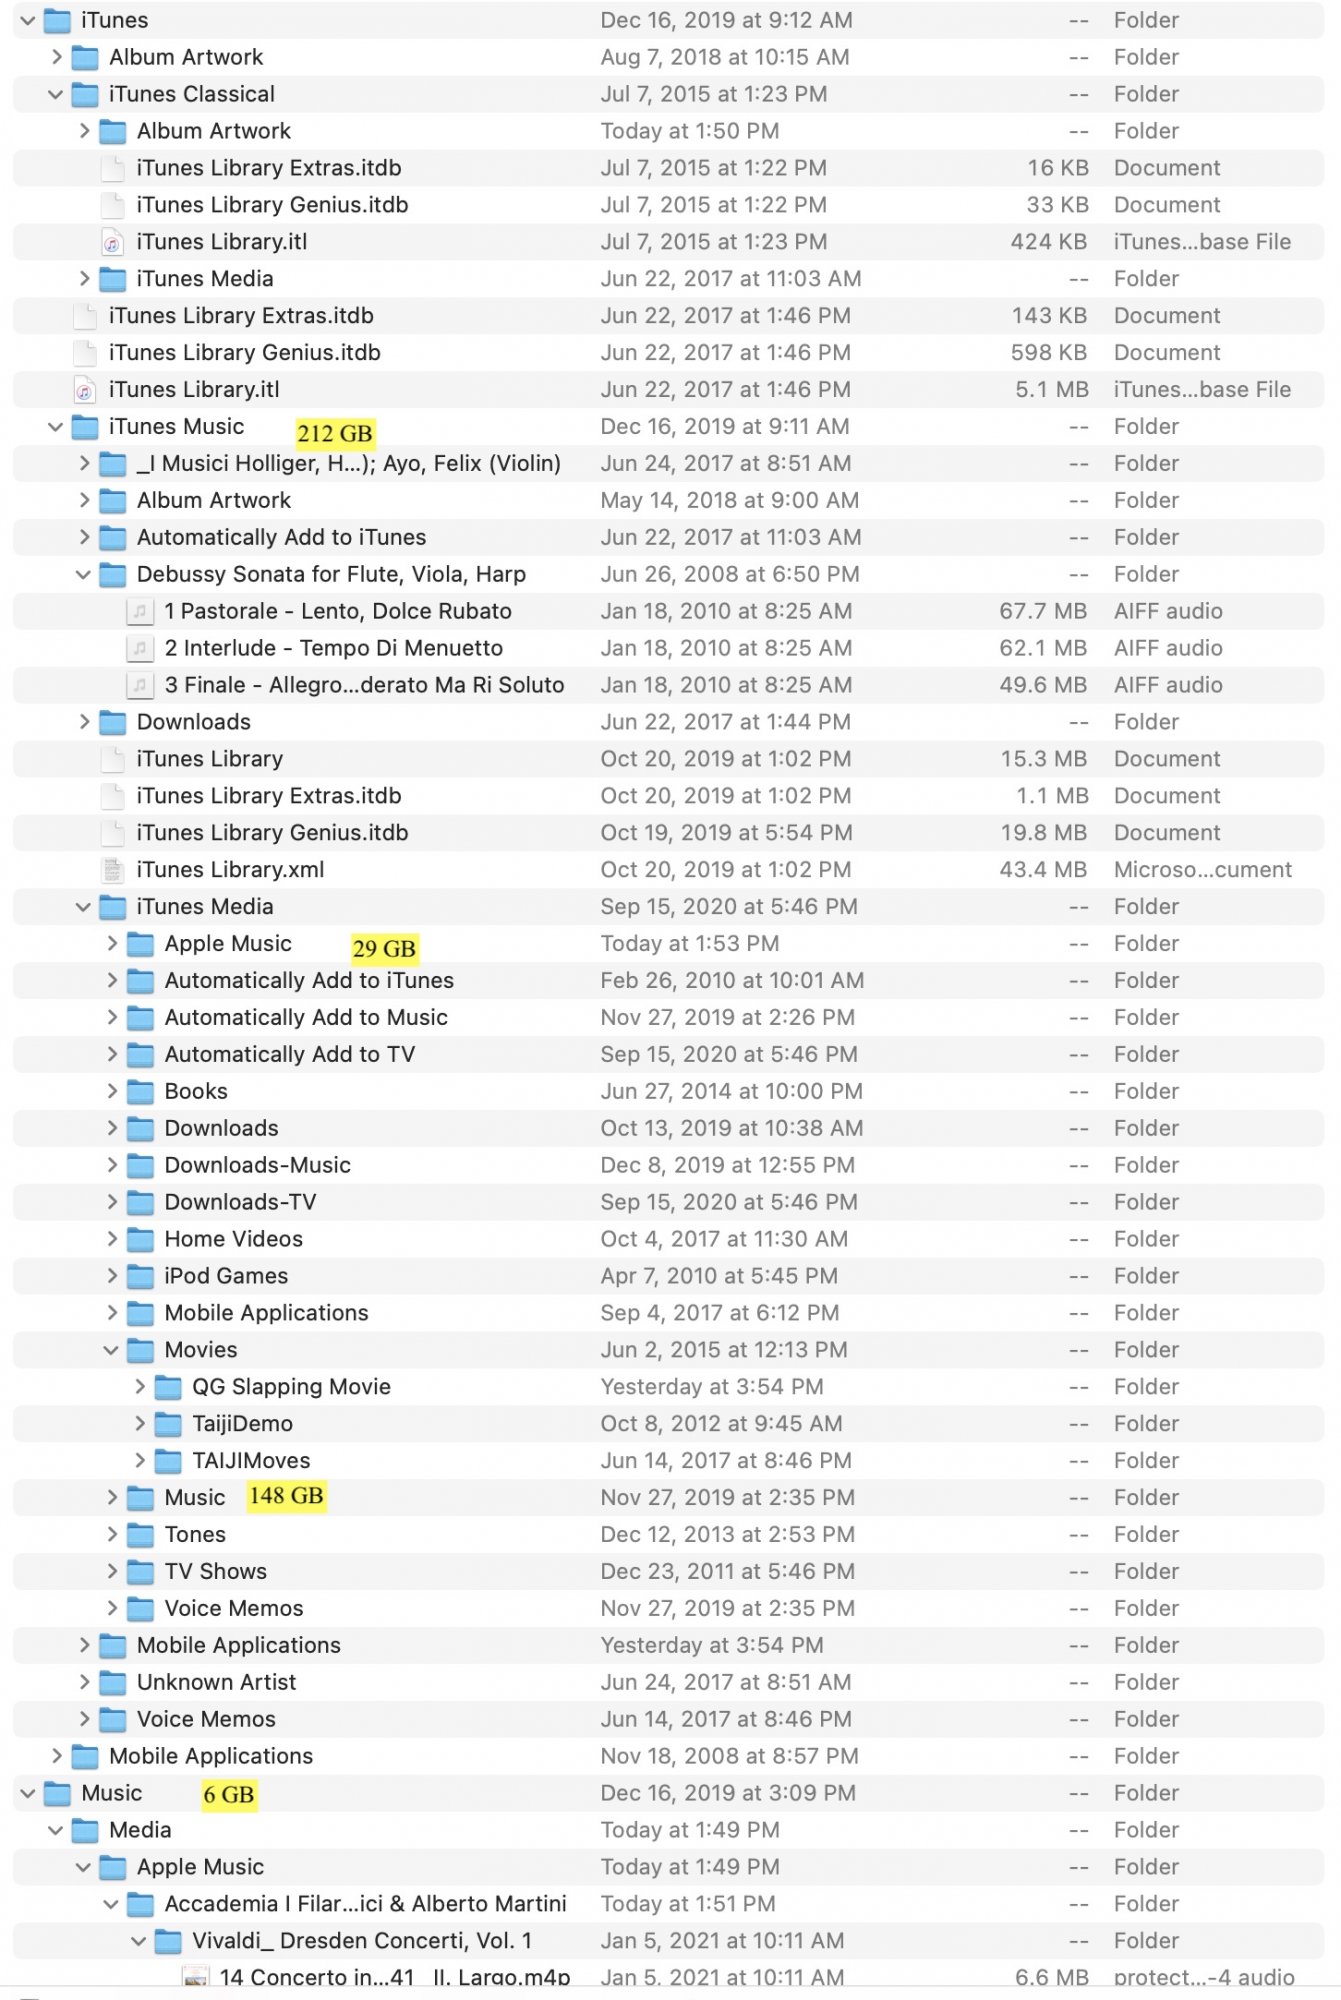Expand Album Artwork above iTunes Classical
This screenshot has height=2000, width=1341.
click(56, 57)
